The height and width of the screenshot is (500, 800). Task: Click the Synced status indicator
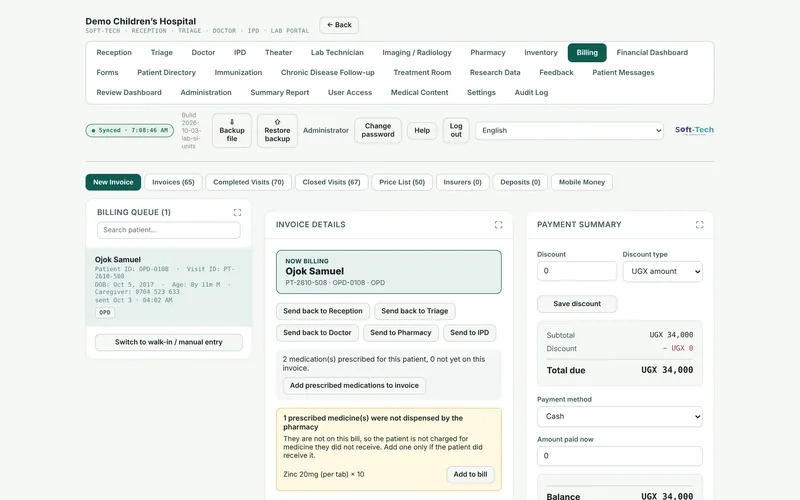pyautogui.click(x=130, y=131)
